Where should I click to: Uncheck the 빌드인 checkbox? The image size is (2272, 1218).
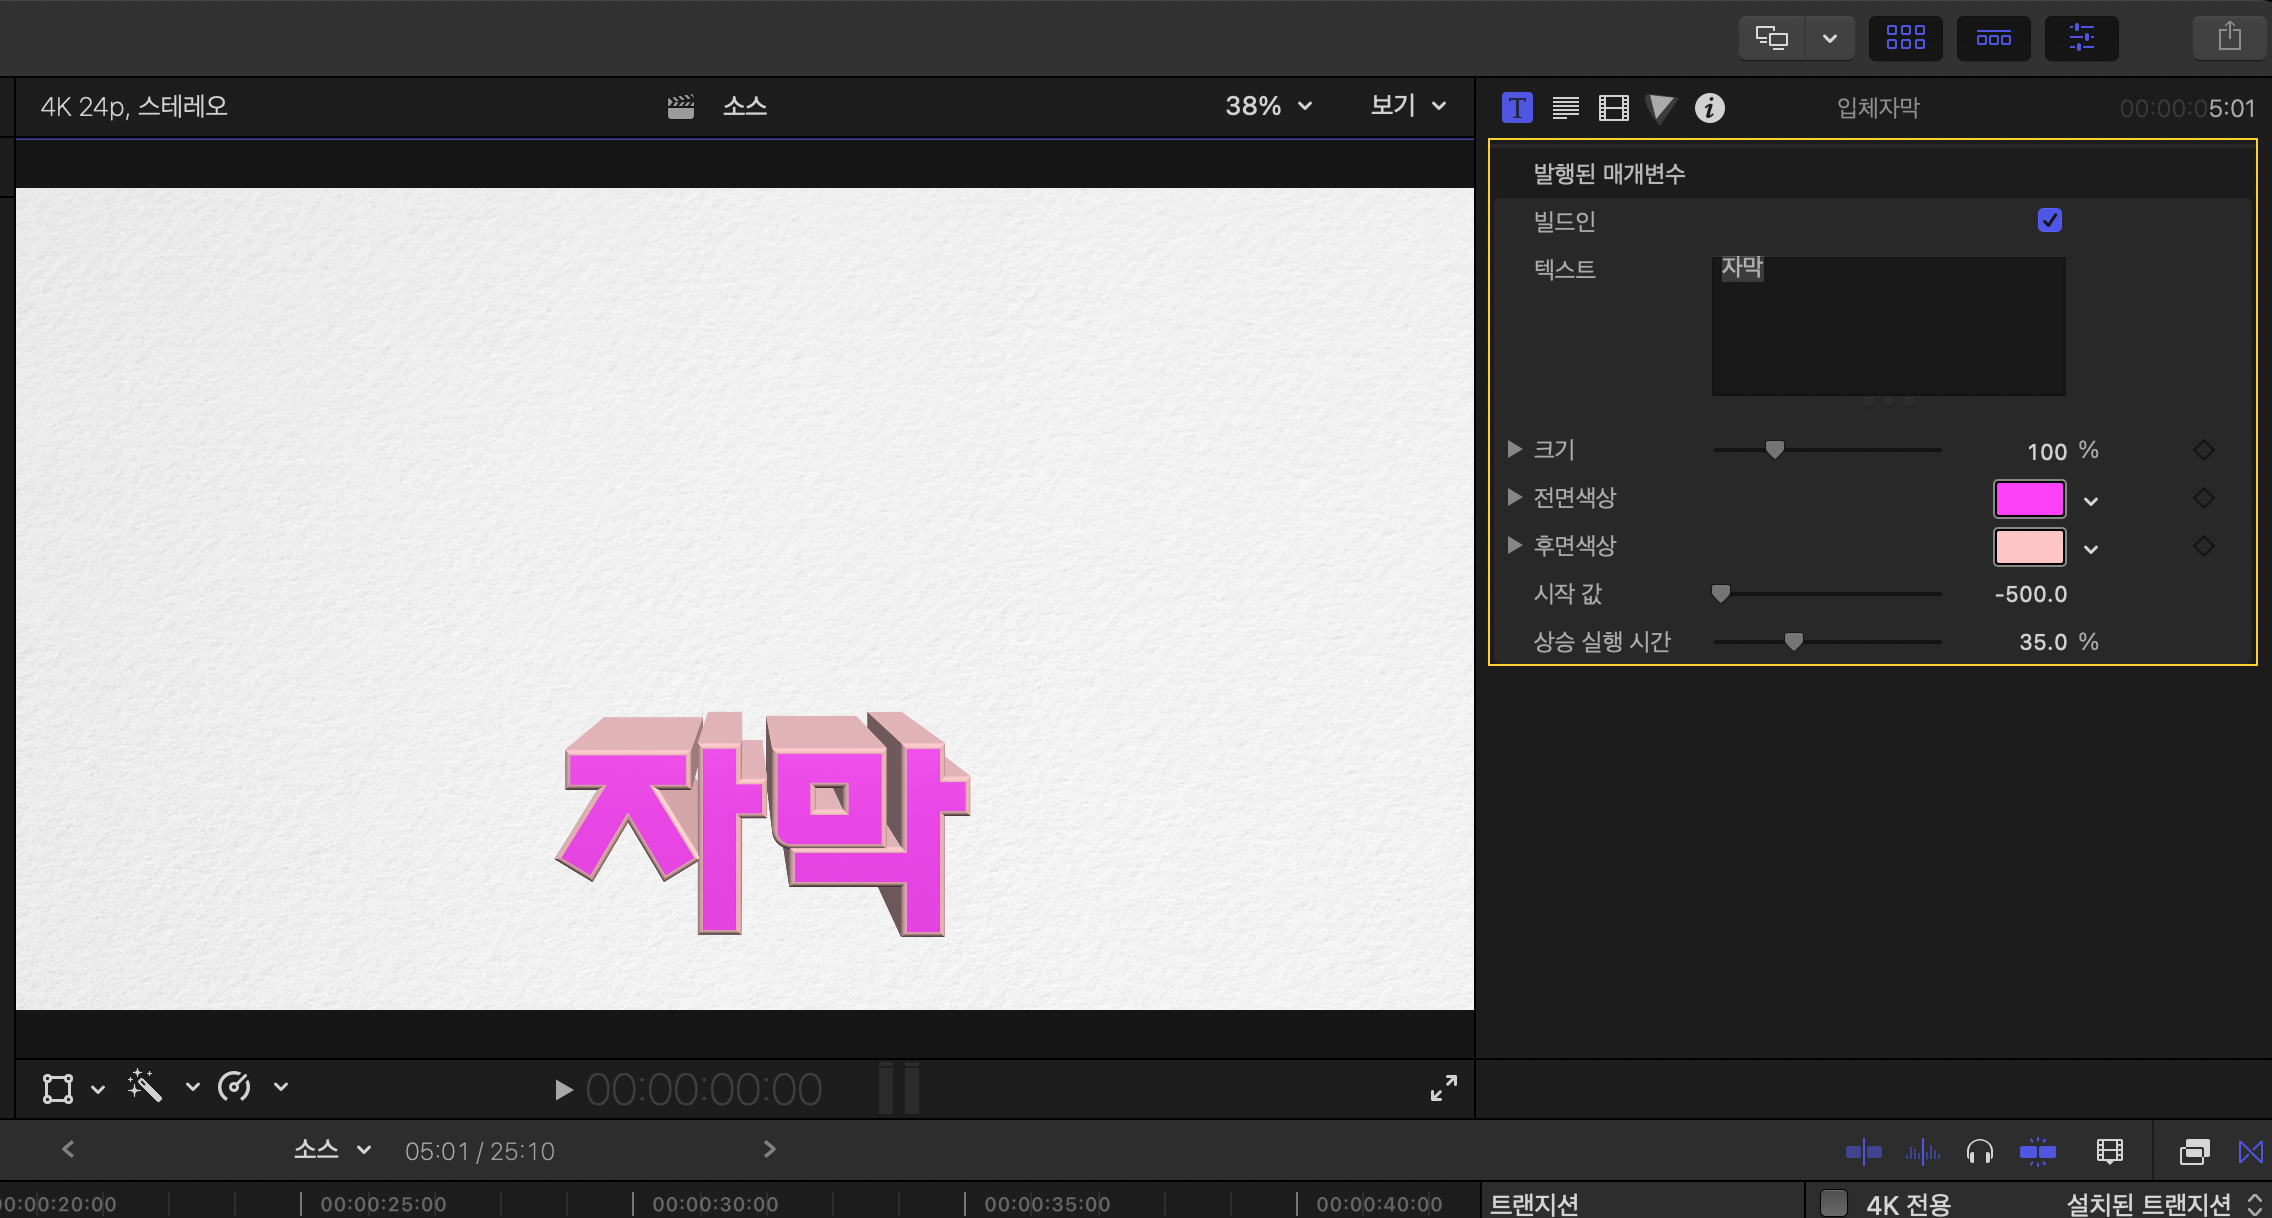[x=2049, y=220]
